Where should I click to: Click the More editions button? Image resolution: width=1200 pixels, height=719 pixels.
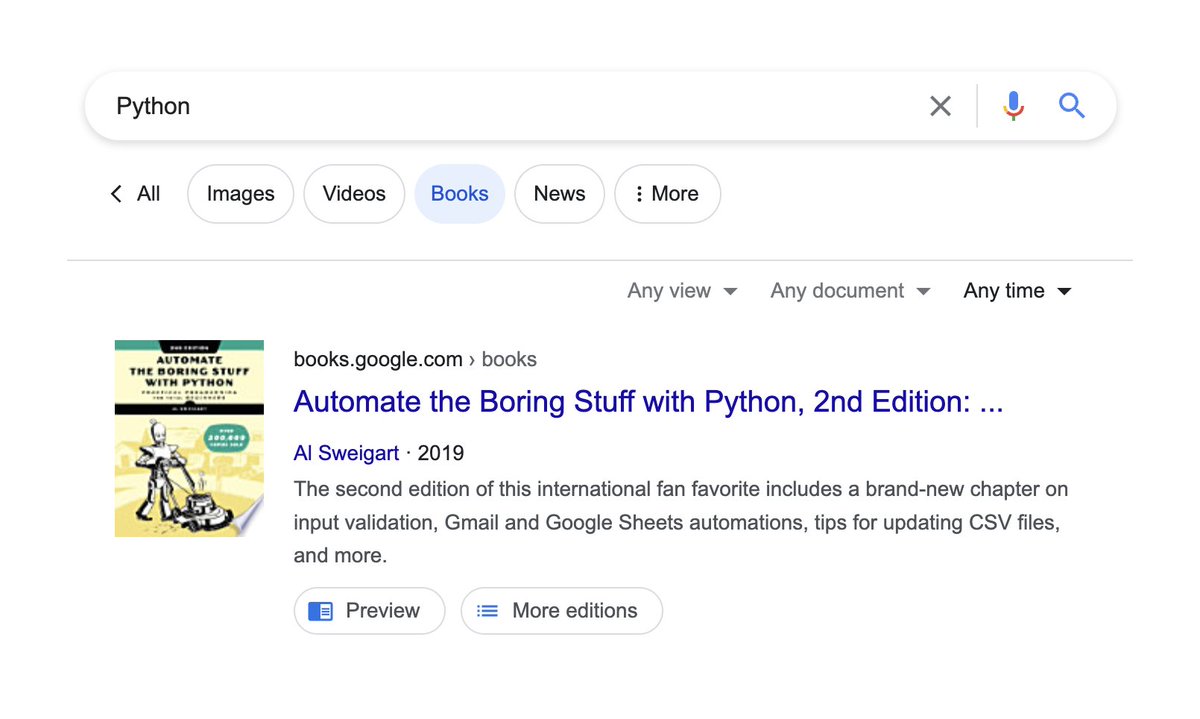pyautogui.click(x=561, y=611)
